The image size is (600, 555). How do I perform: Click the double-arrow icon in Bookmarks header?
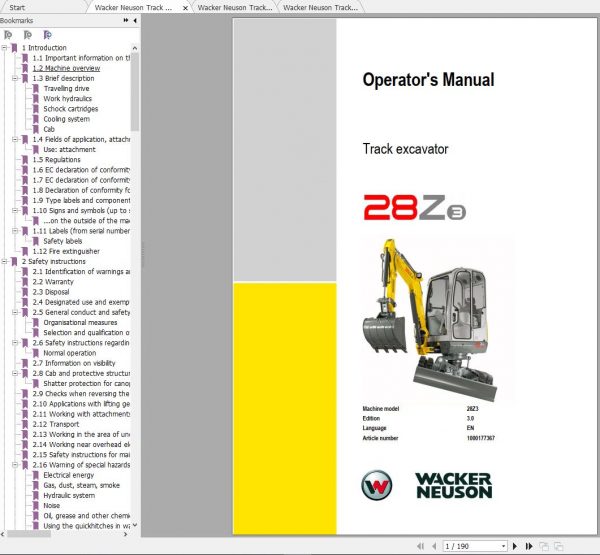(x=126, y=20)
